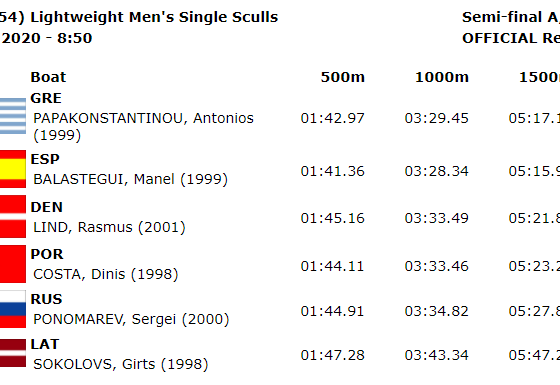This screenshot has width=560, height=385.
Task: Click COSTA, Dinis (1998) name
Action: [x=106, y=274]
